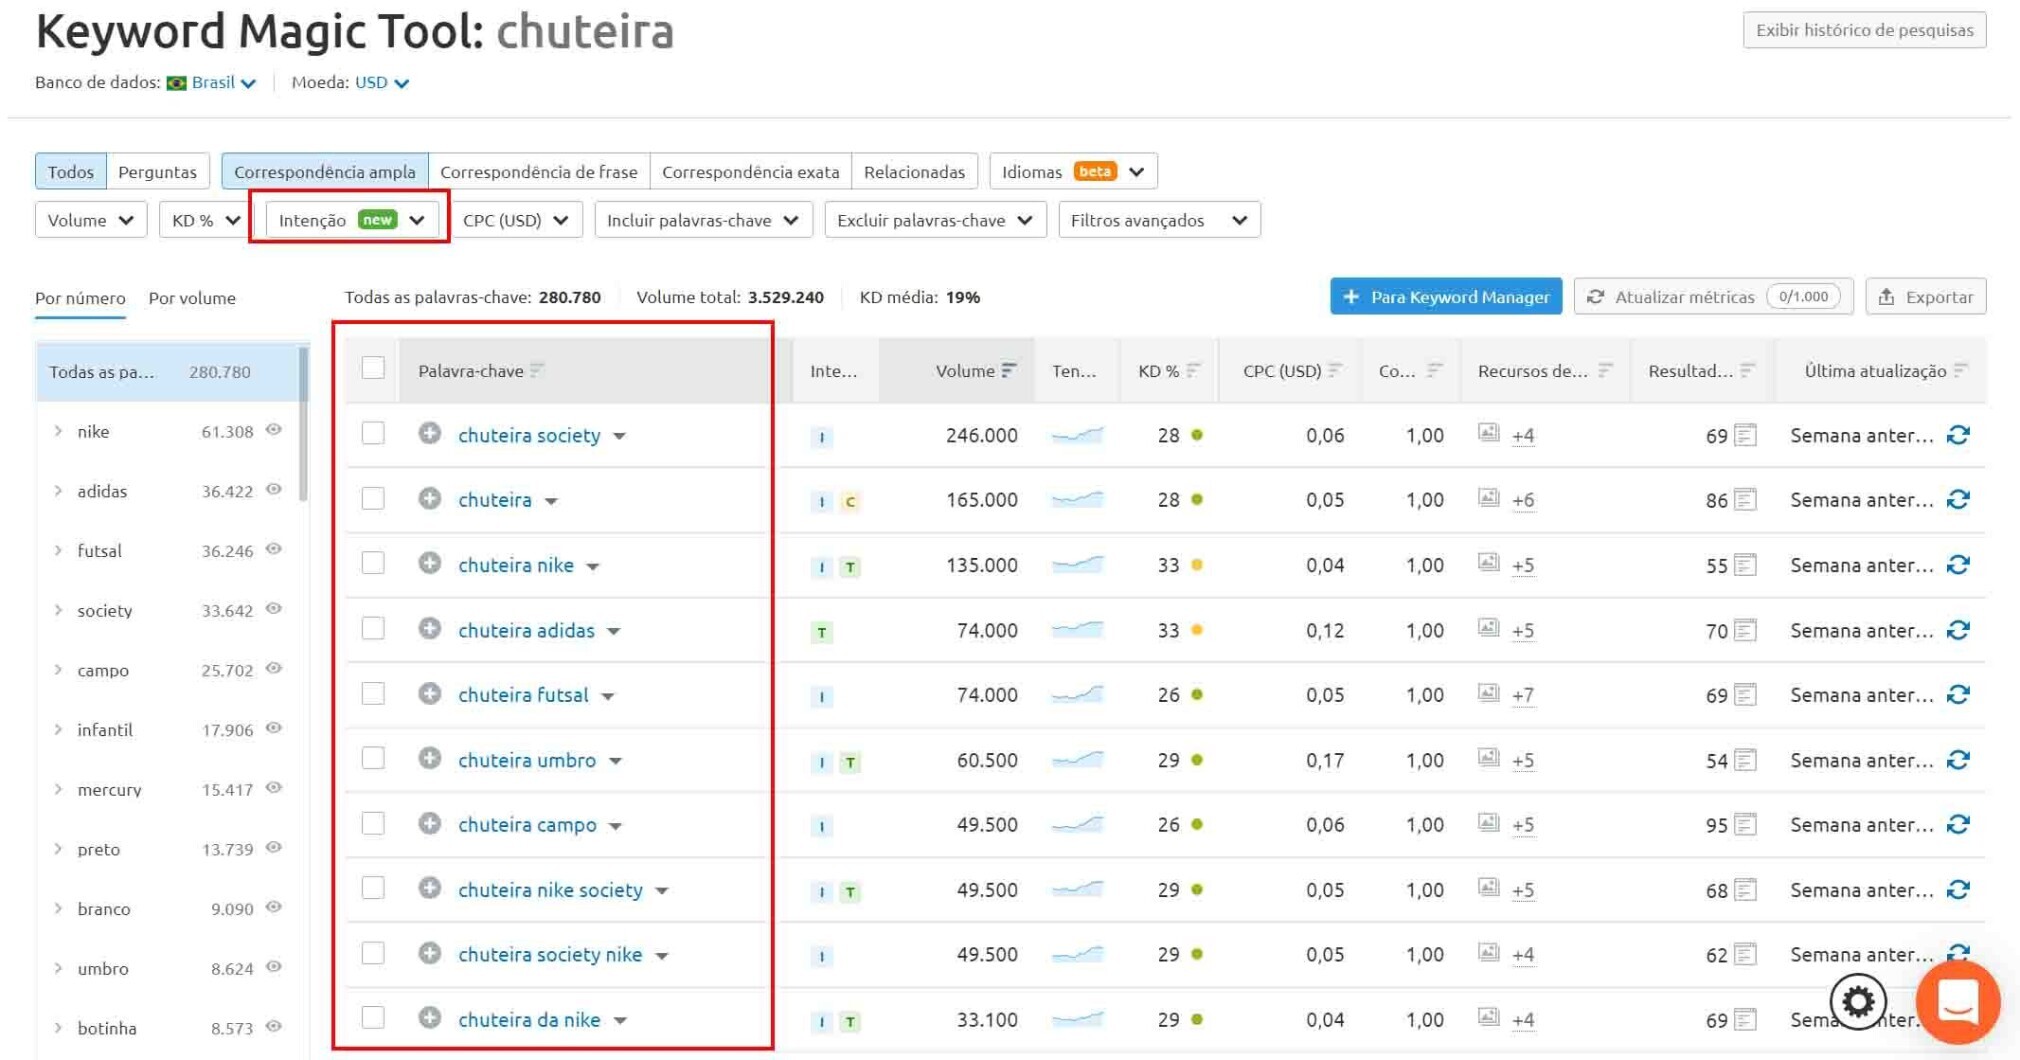Screen dimensions: 2020x1060
Task: Toggle the eye icon next to "nike" group
Action: 275,429
